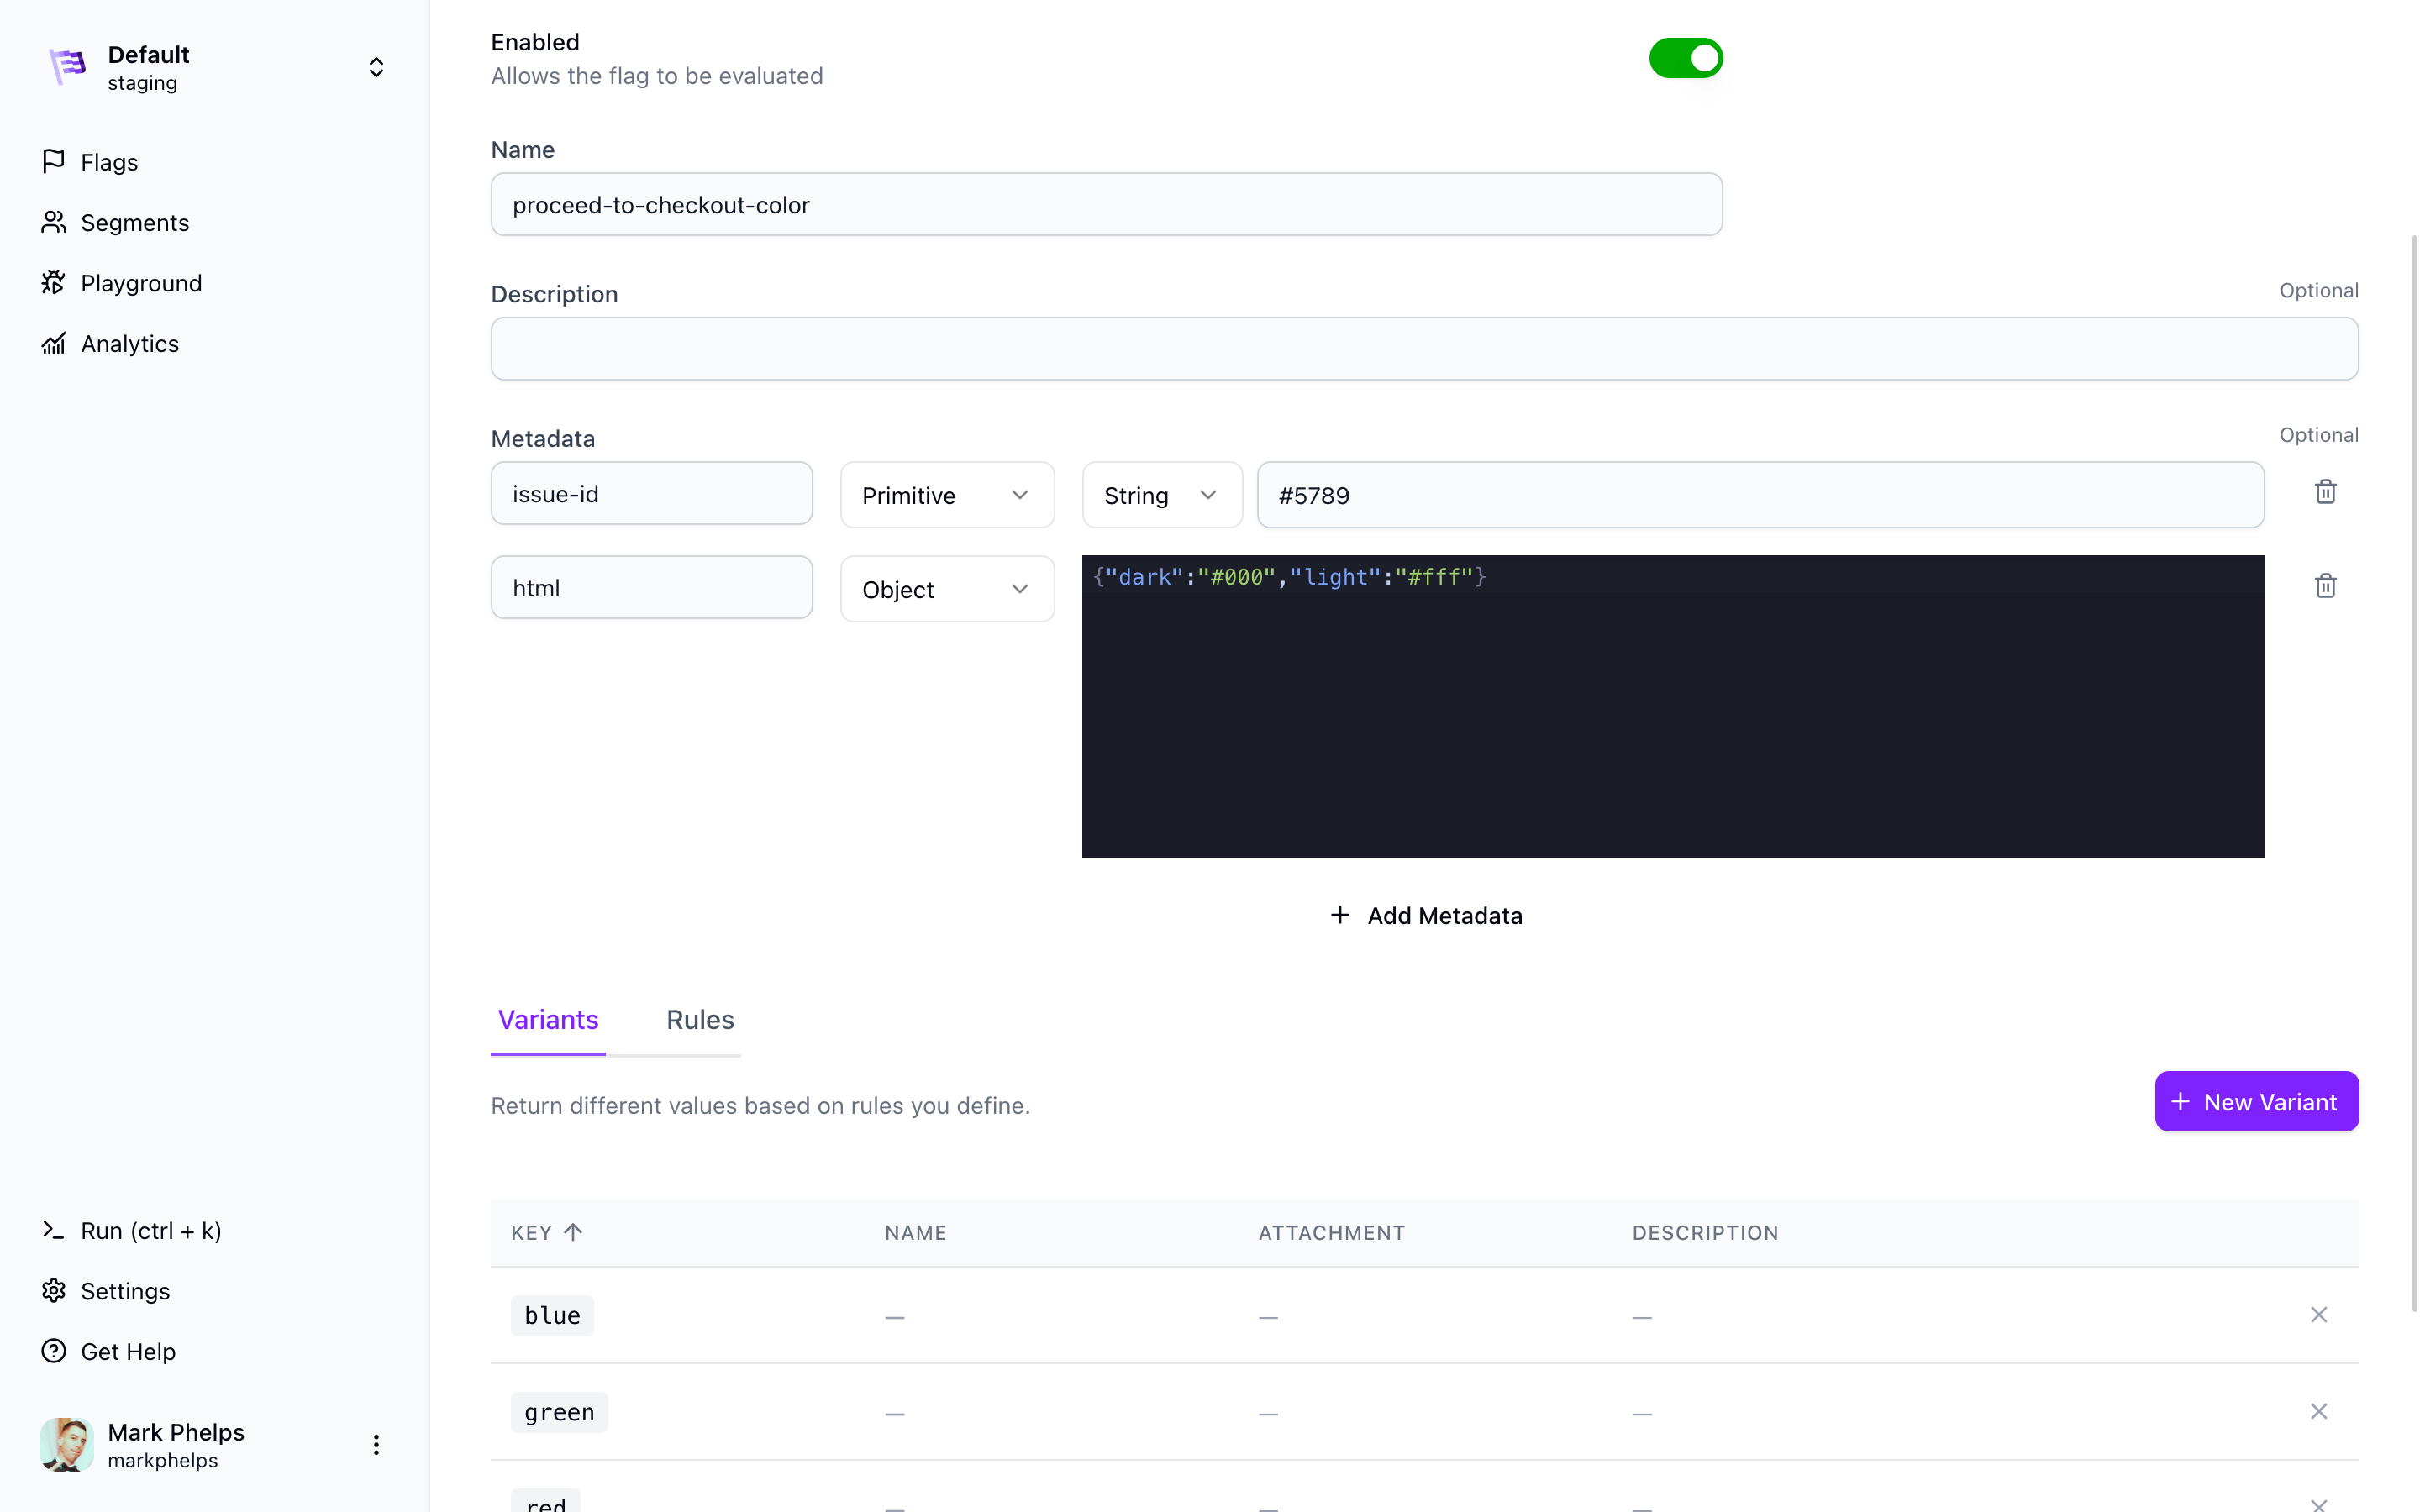Click into the Description input field
This screenshot has width=2420, height=1512.
[1424, 349]
